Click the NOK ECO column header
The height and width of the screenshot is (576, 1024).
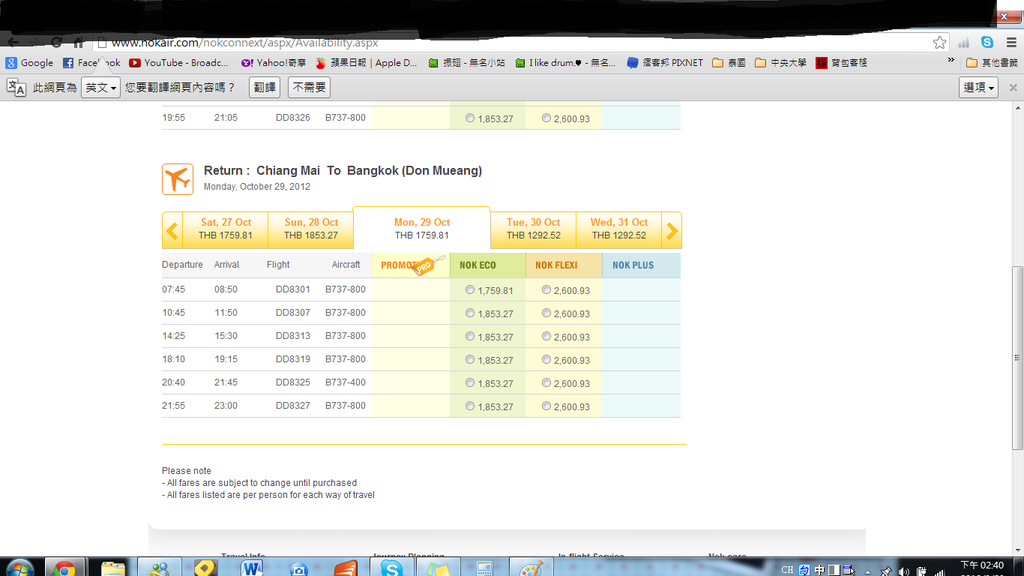coord(487,265)
